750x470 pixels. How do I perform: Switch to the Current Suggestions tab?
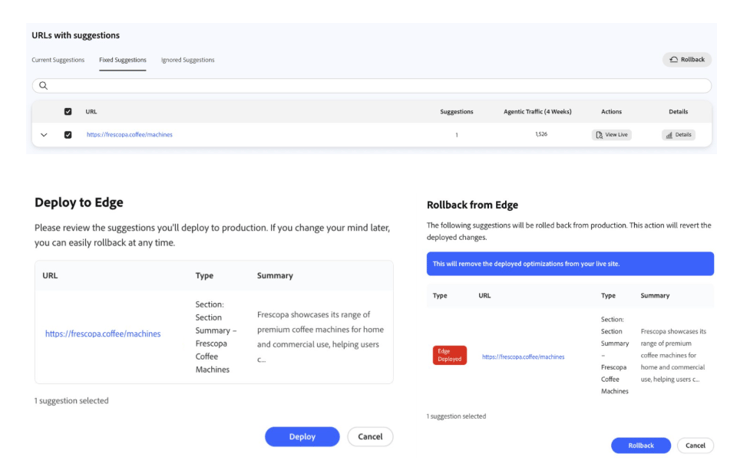[x=58, y=60]
